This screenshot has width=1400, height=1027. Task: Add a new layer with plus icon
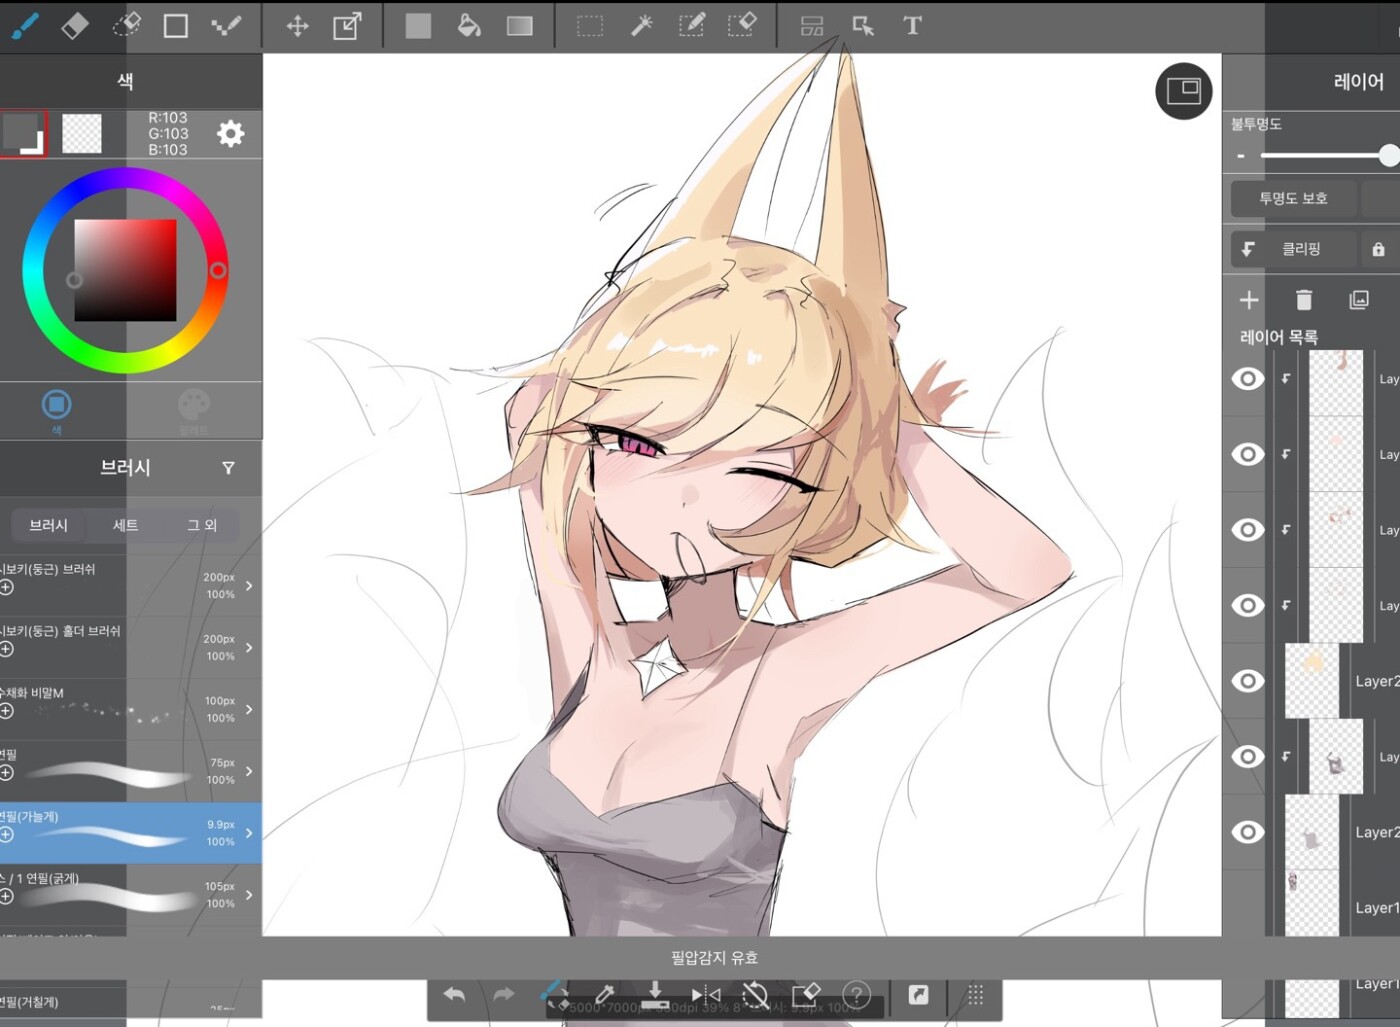[x=1249, y=300]
